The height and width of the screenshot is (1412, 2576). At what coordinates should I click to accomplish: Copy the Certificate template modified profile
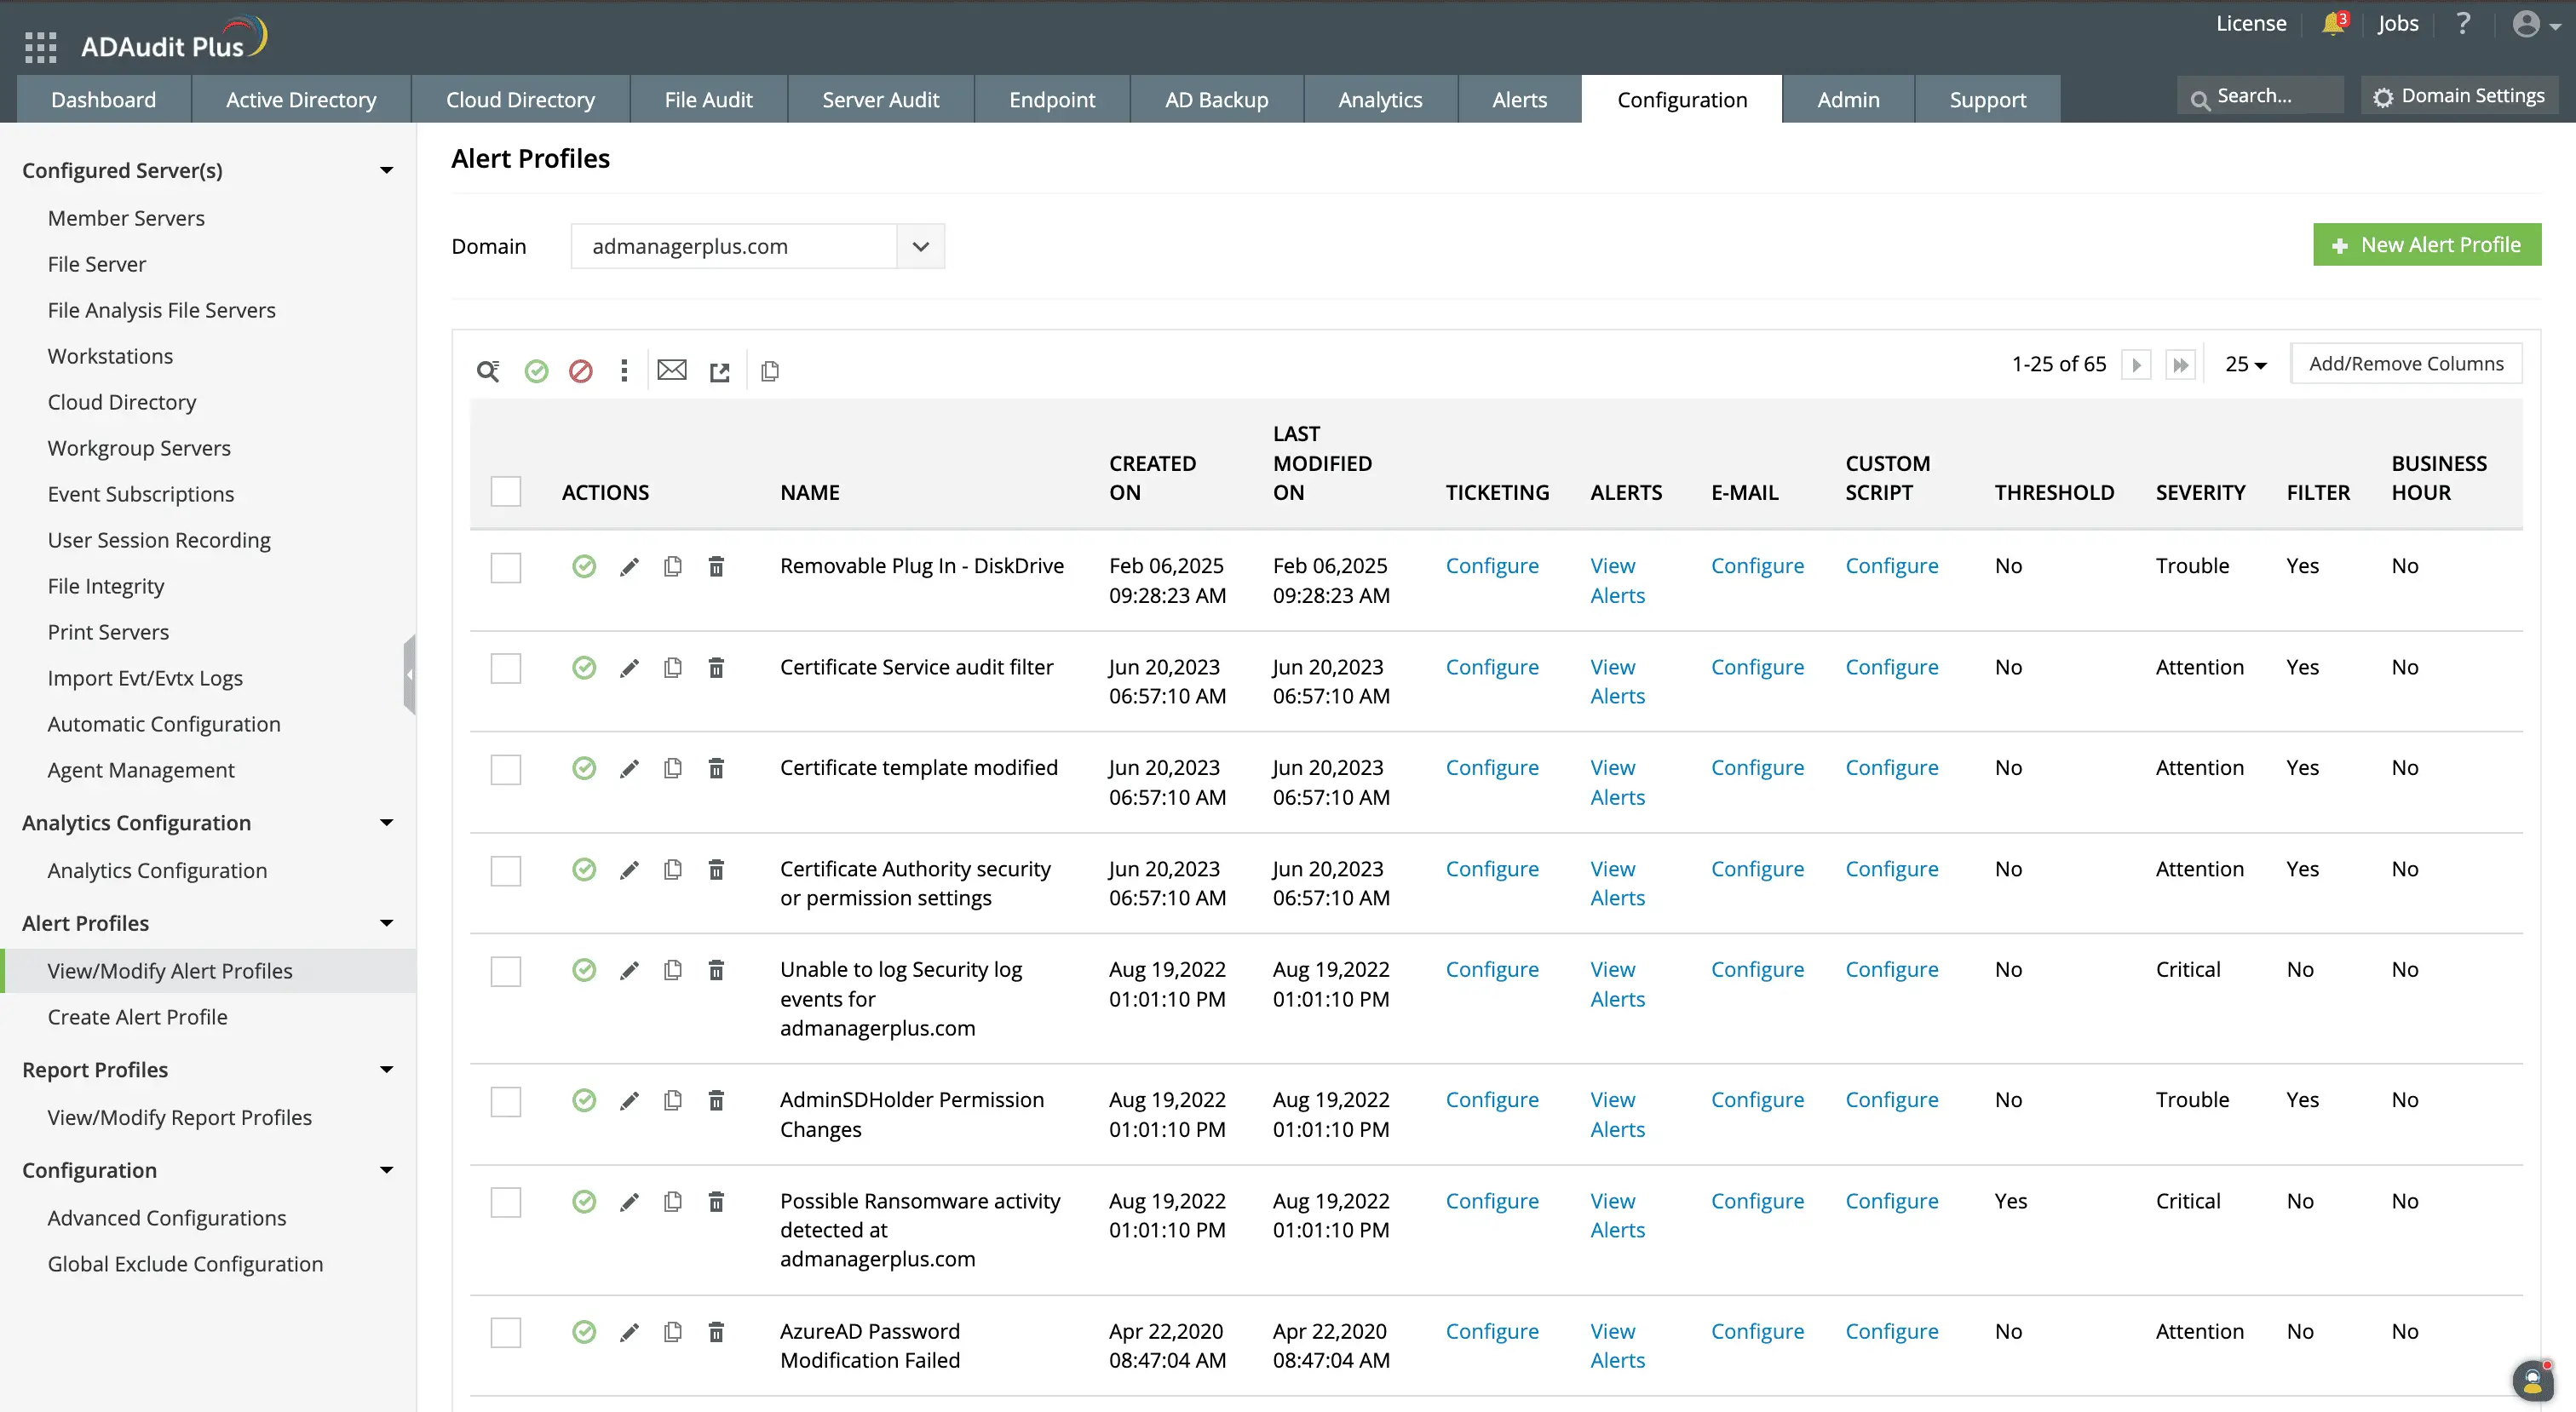(x=673, y=768)
